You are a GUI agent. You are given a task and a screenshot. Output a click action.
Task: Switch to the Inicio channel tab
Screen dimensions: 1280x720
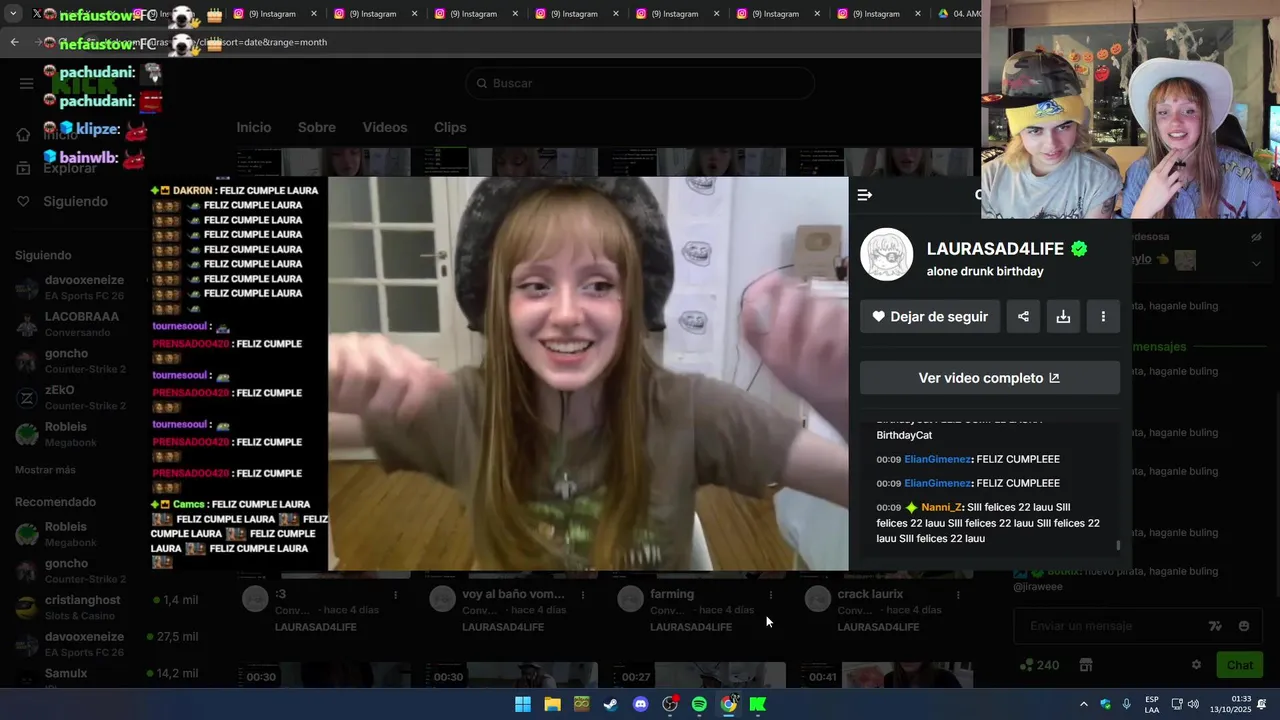pos(254,127)
